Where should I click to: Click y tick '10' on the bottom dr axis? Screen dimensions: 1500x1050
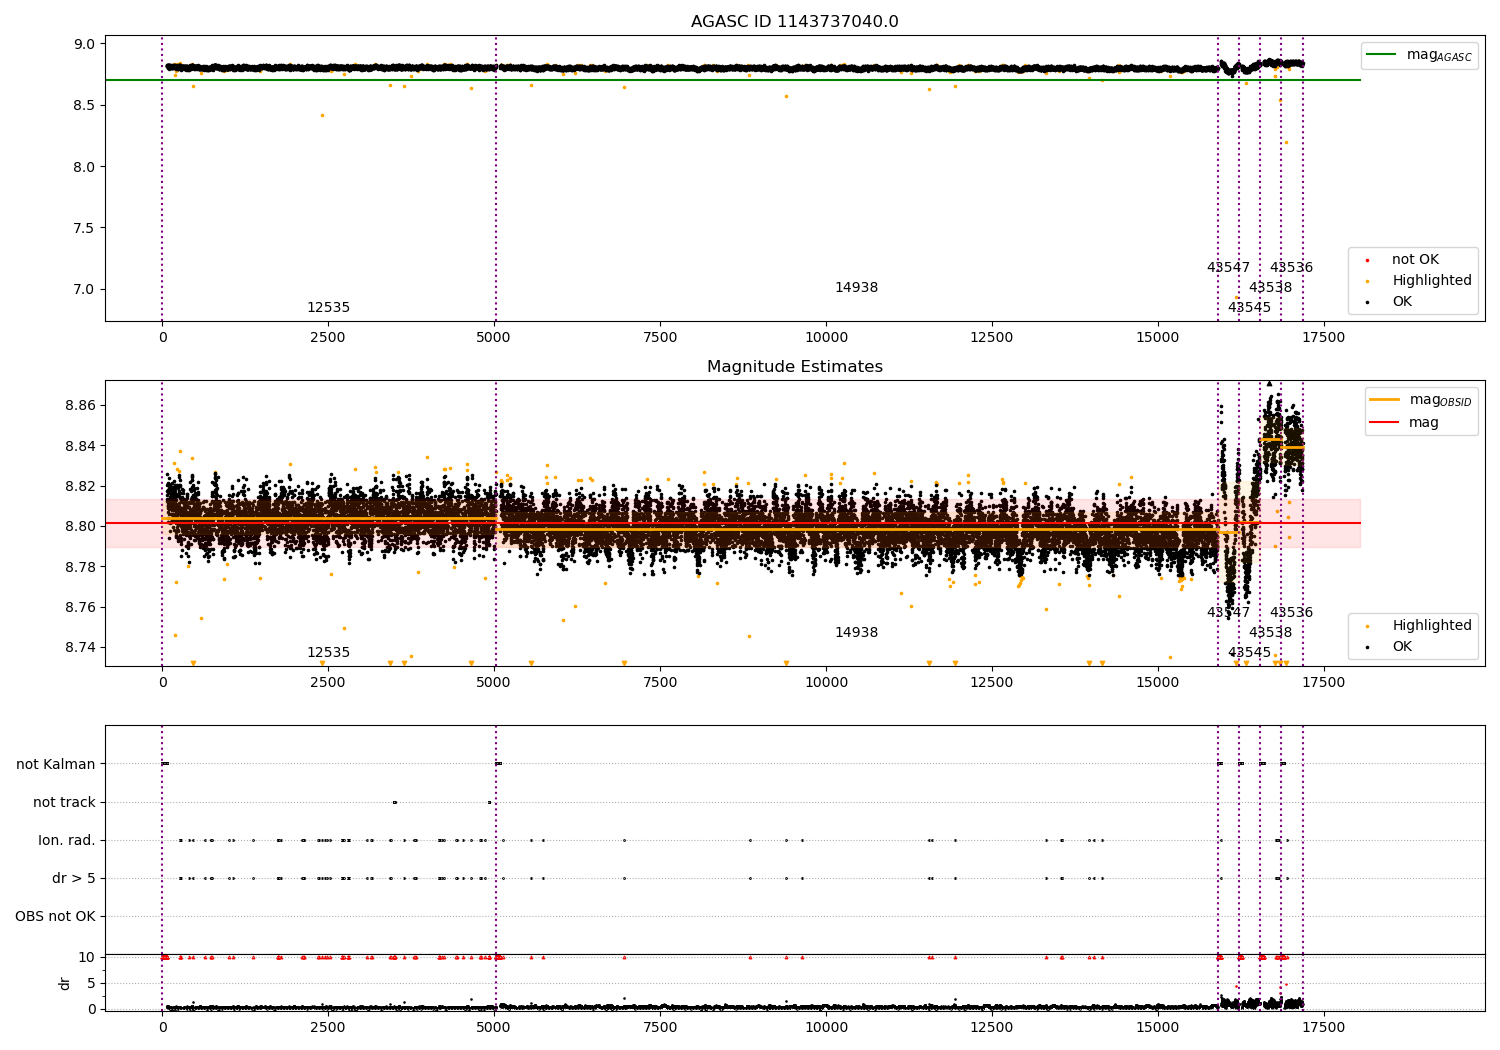87,958
